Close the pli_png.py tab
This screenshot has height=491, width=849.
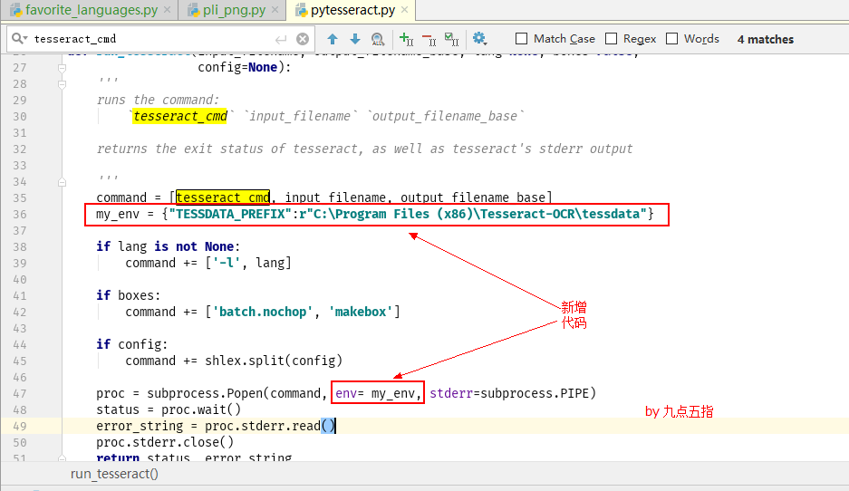pyautogui.click(x=275, y=10)
